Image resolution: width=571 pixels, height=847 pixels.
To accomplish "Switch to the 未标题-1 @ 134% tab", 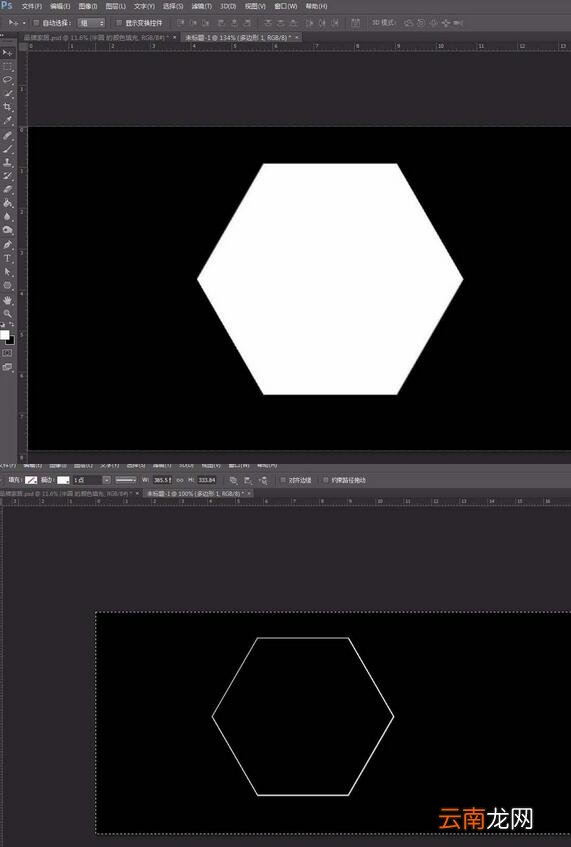I will coord(237,37).
